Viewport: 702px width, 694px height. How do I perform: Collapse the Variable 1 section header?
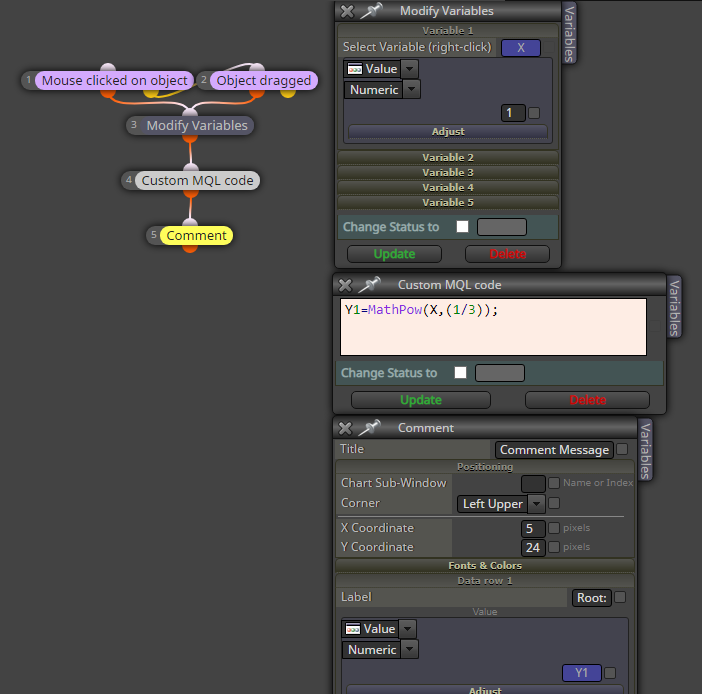coord(448,31)
